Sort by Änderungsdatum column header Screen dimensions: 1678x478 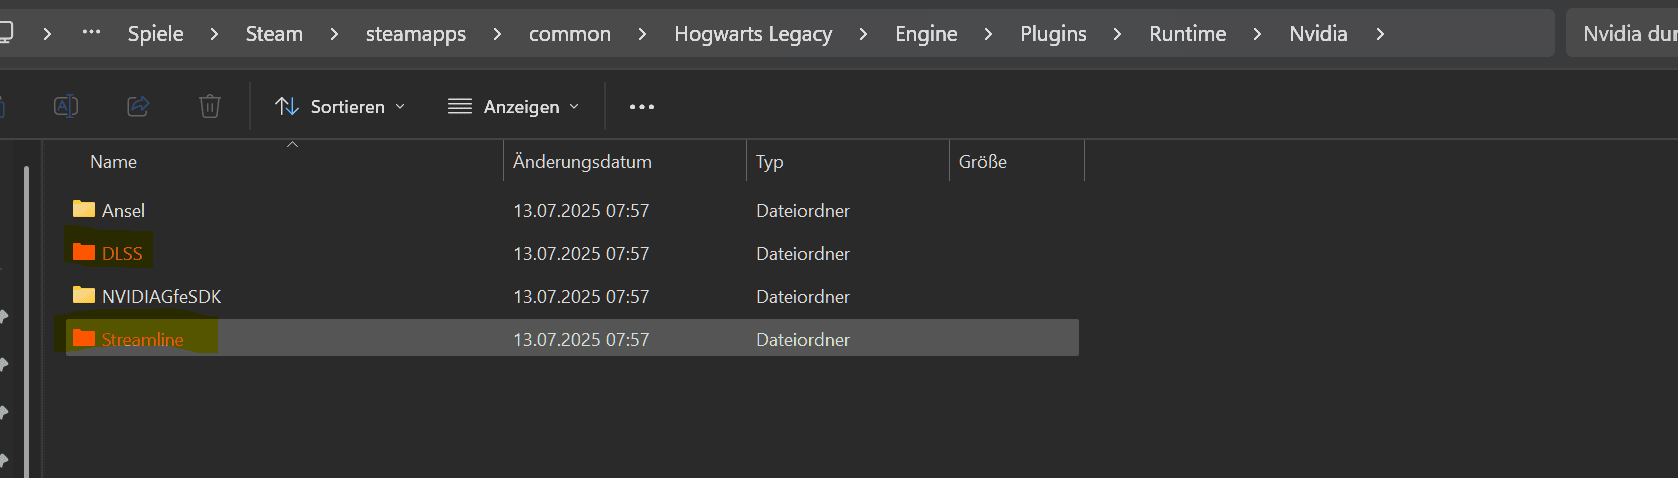[582, 162]
